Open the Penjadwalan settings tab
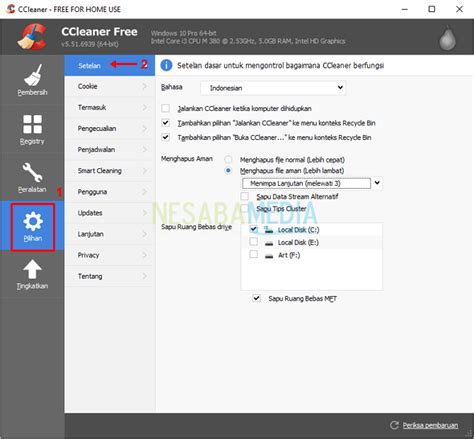This screenshot has width=474, height=439. (x=110, y=150)
